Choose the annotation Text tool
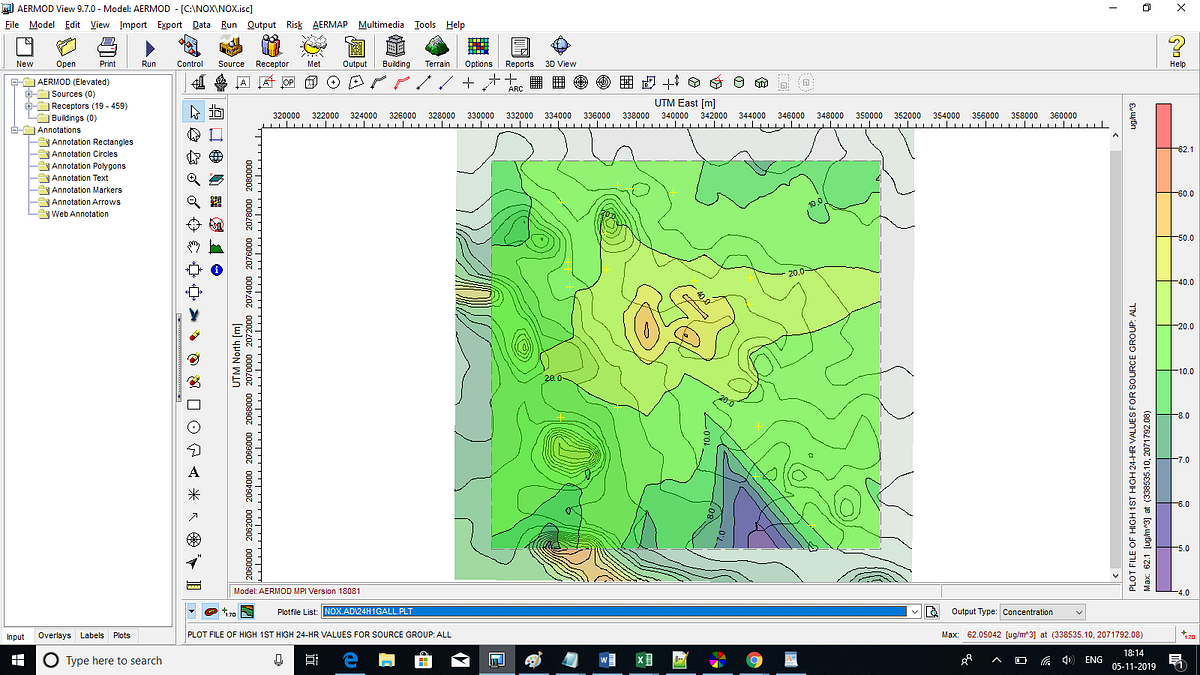This screenshot has width=1200, height=675. click(x=193, y=472)
